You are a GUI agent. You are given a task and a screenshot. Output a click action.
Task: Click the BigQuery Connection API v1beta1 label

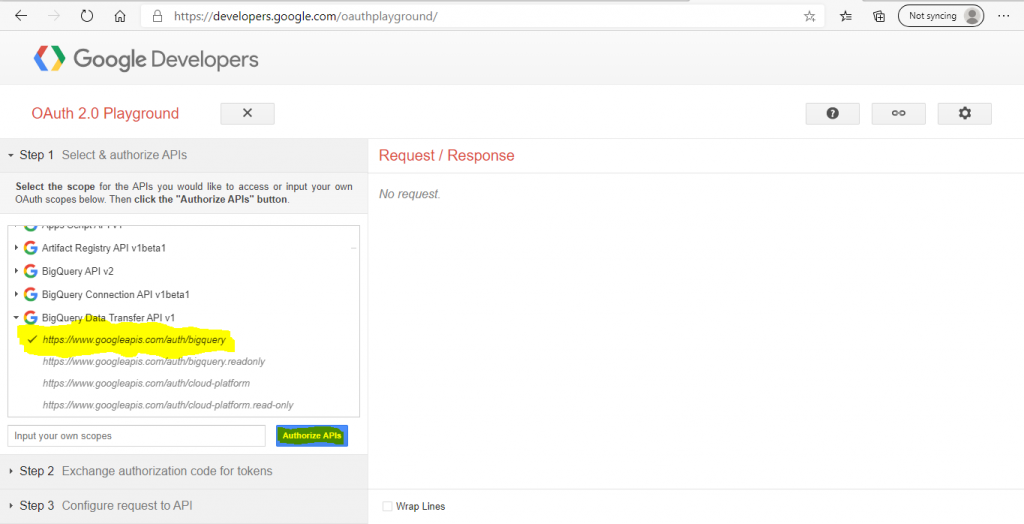point(116,295)
